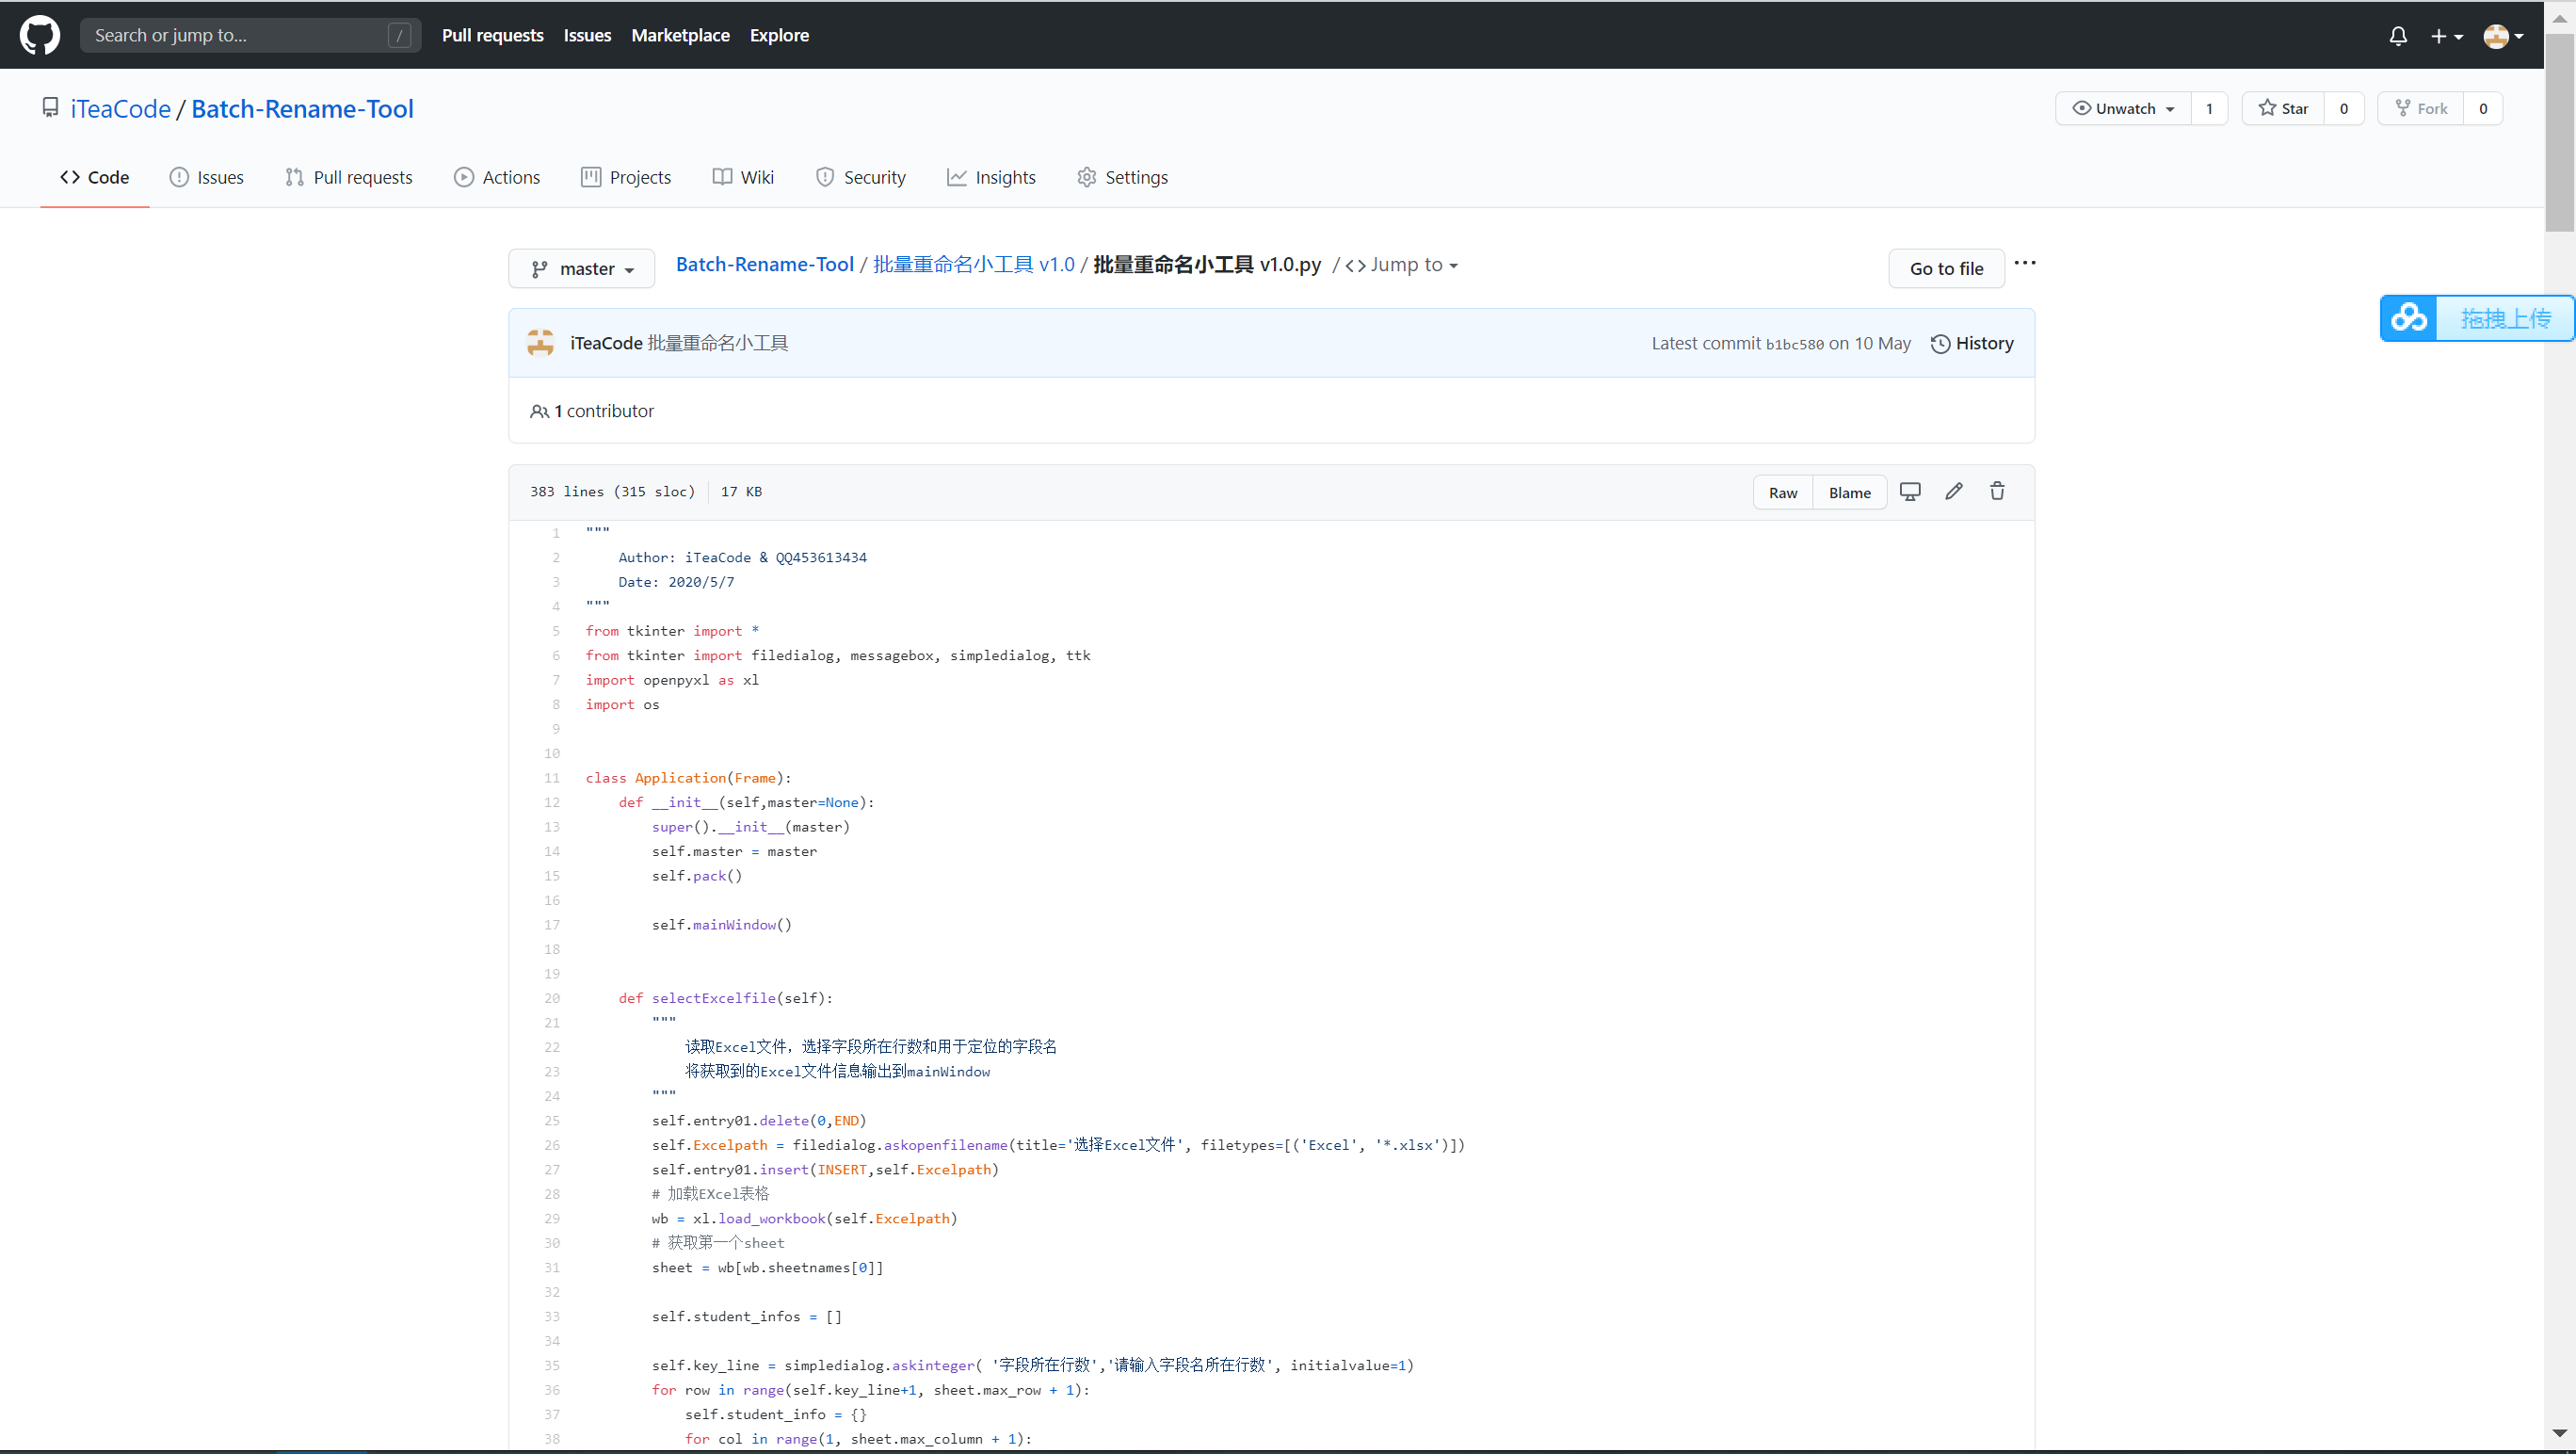Open the Projects tab
The width and height of the screenshot is (2576, 1454).
point(626,177)
